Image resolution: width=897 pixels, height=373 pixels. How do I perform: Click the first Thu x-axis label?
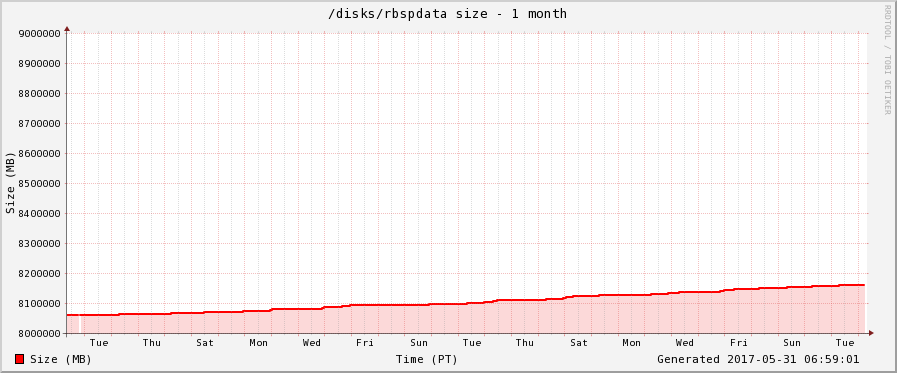[152, 343]
